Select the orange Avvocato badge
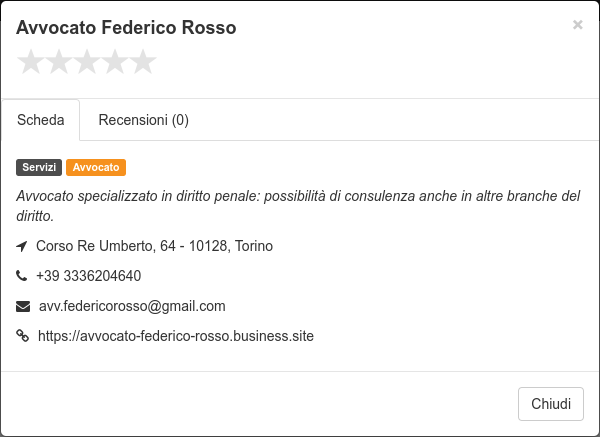 tap(96, 167)
